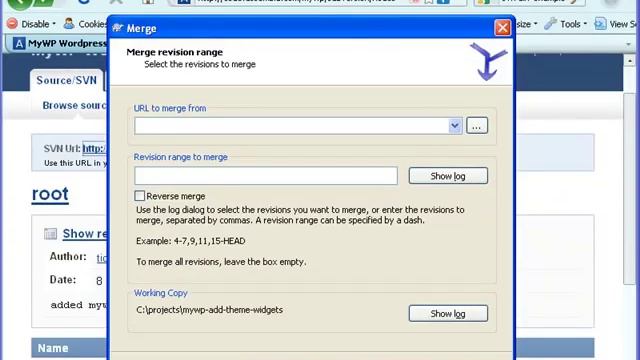This screenshot has width=640, height=360.
Task: Click the working copy path text
Action: tap(209, 310)
